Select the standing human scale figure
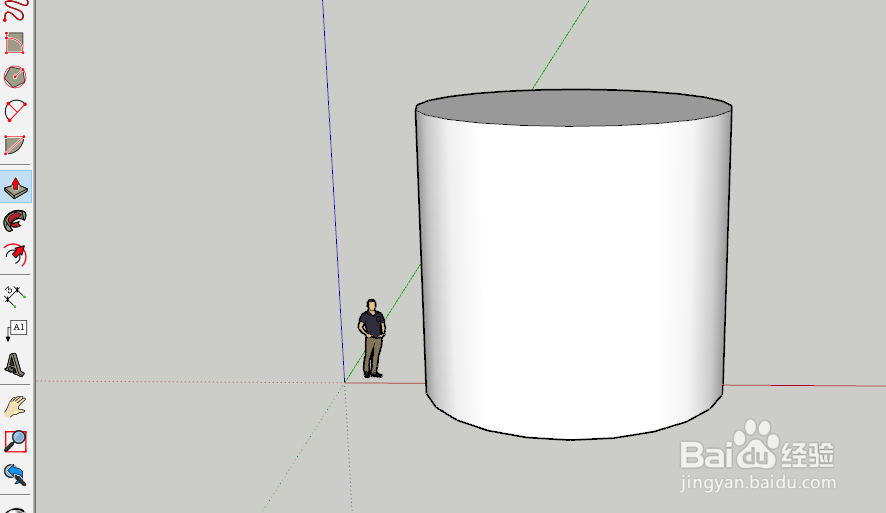Viewport: 886px width, 513px height. pos(372,338)
